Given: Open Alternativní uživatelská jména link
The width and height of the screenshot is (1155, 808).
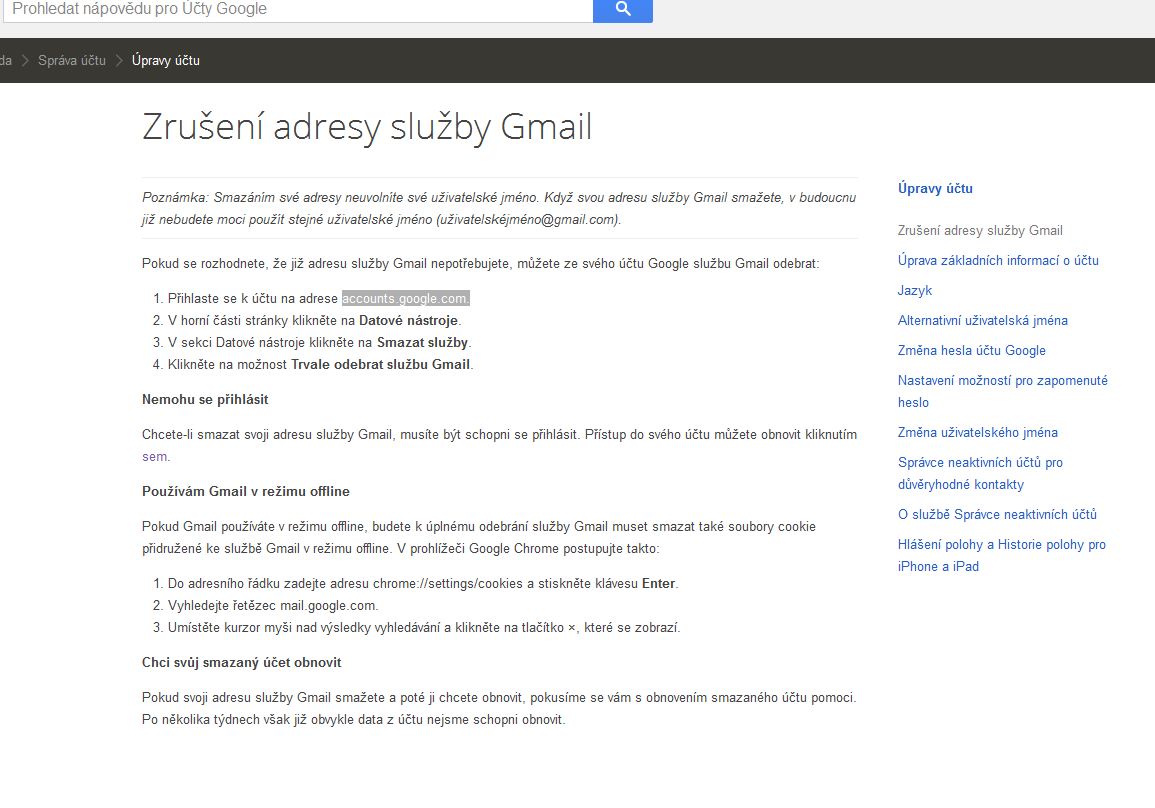Looking at the screenshot, I should click(x=983, y=320).
